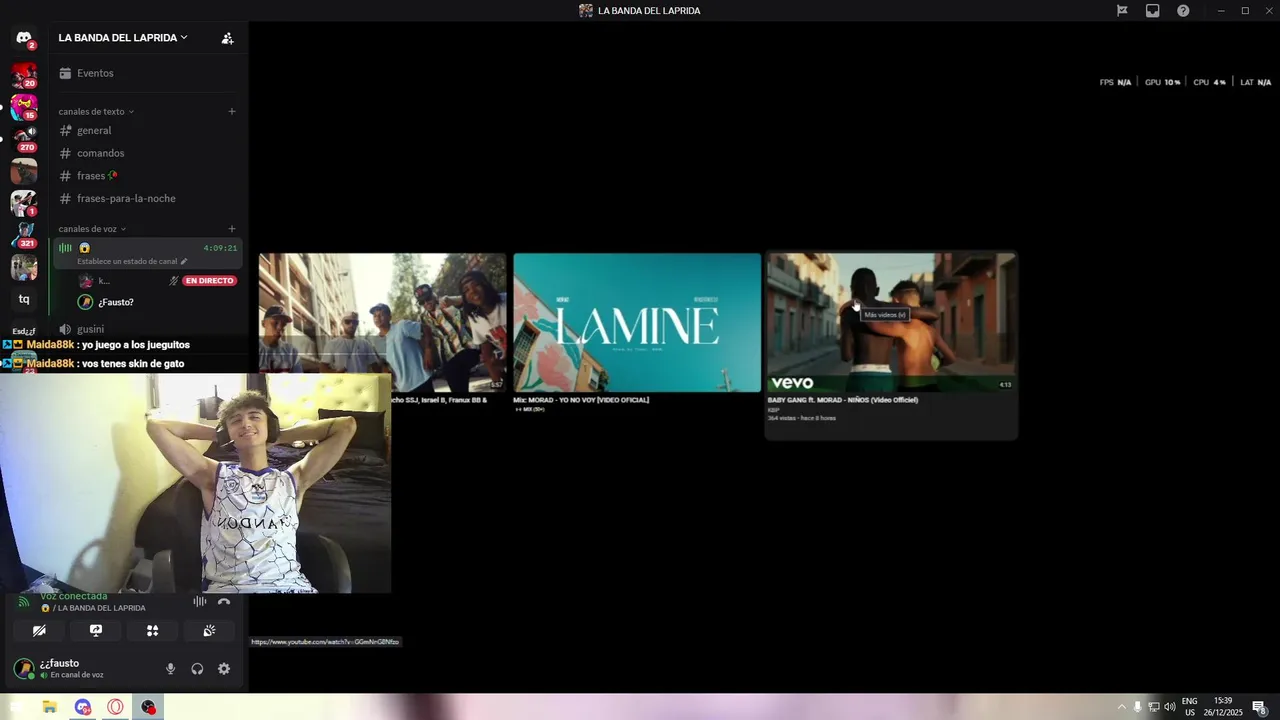Open OBS icon on taskbar
The height and width of the screenshot is (720, 1280).
tap(149, 707)
